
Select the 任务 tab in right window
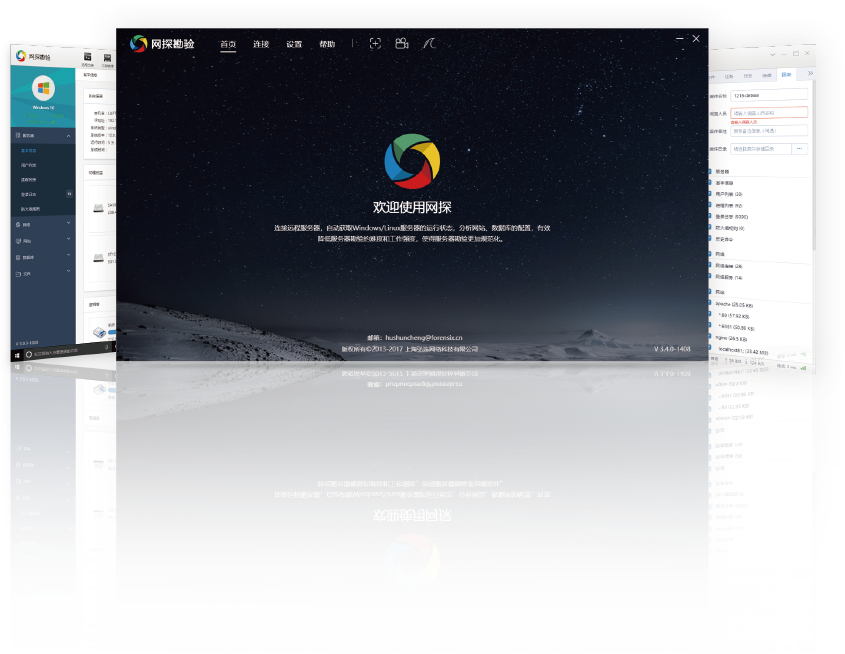tap(729, 76)
